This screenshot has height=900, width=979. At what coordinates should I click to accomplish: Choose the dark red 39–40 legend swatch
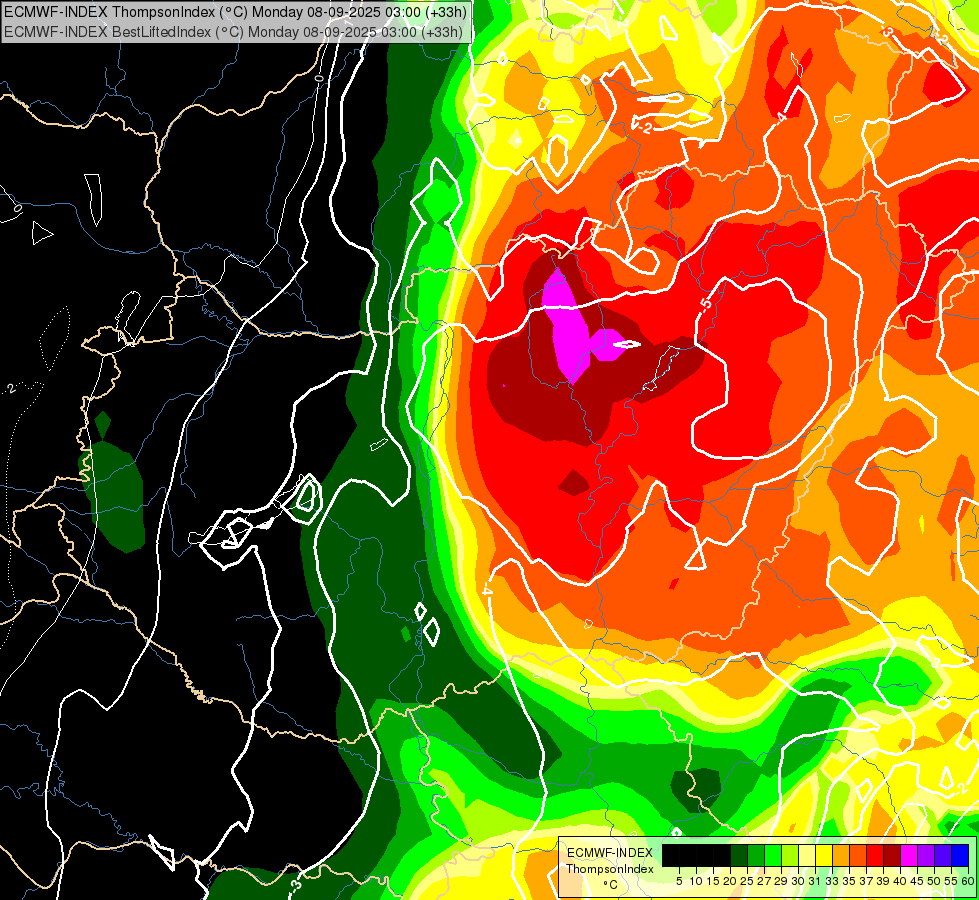(892, 855)
